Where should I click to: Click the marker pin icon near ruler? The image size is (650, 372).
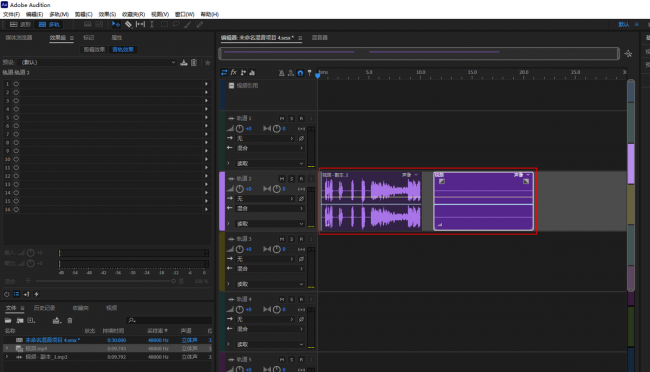309,73
